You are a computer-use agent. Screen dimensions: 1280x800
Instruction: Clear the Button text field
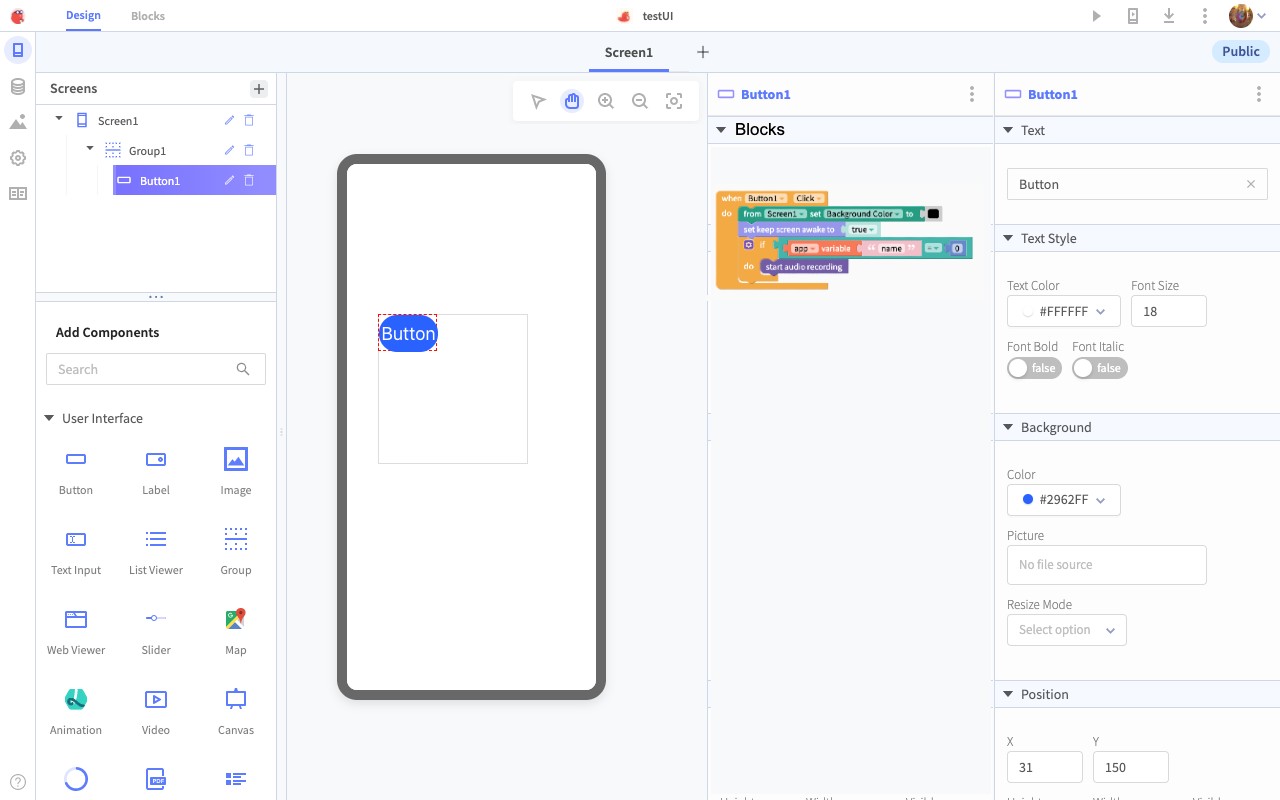click(1251, 184)
